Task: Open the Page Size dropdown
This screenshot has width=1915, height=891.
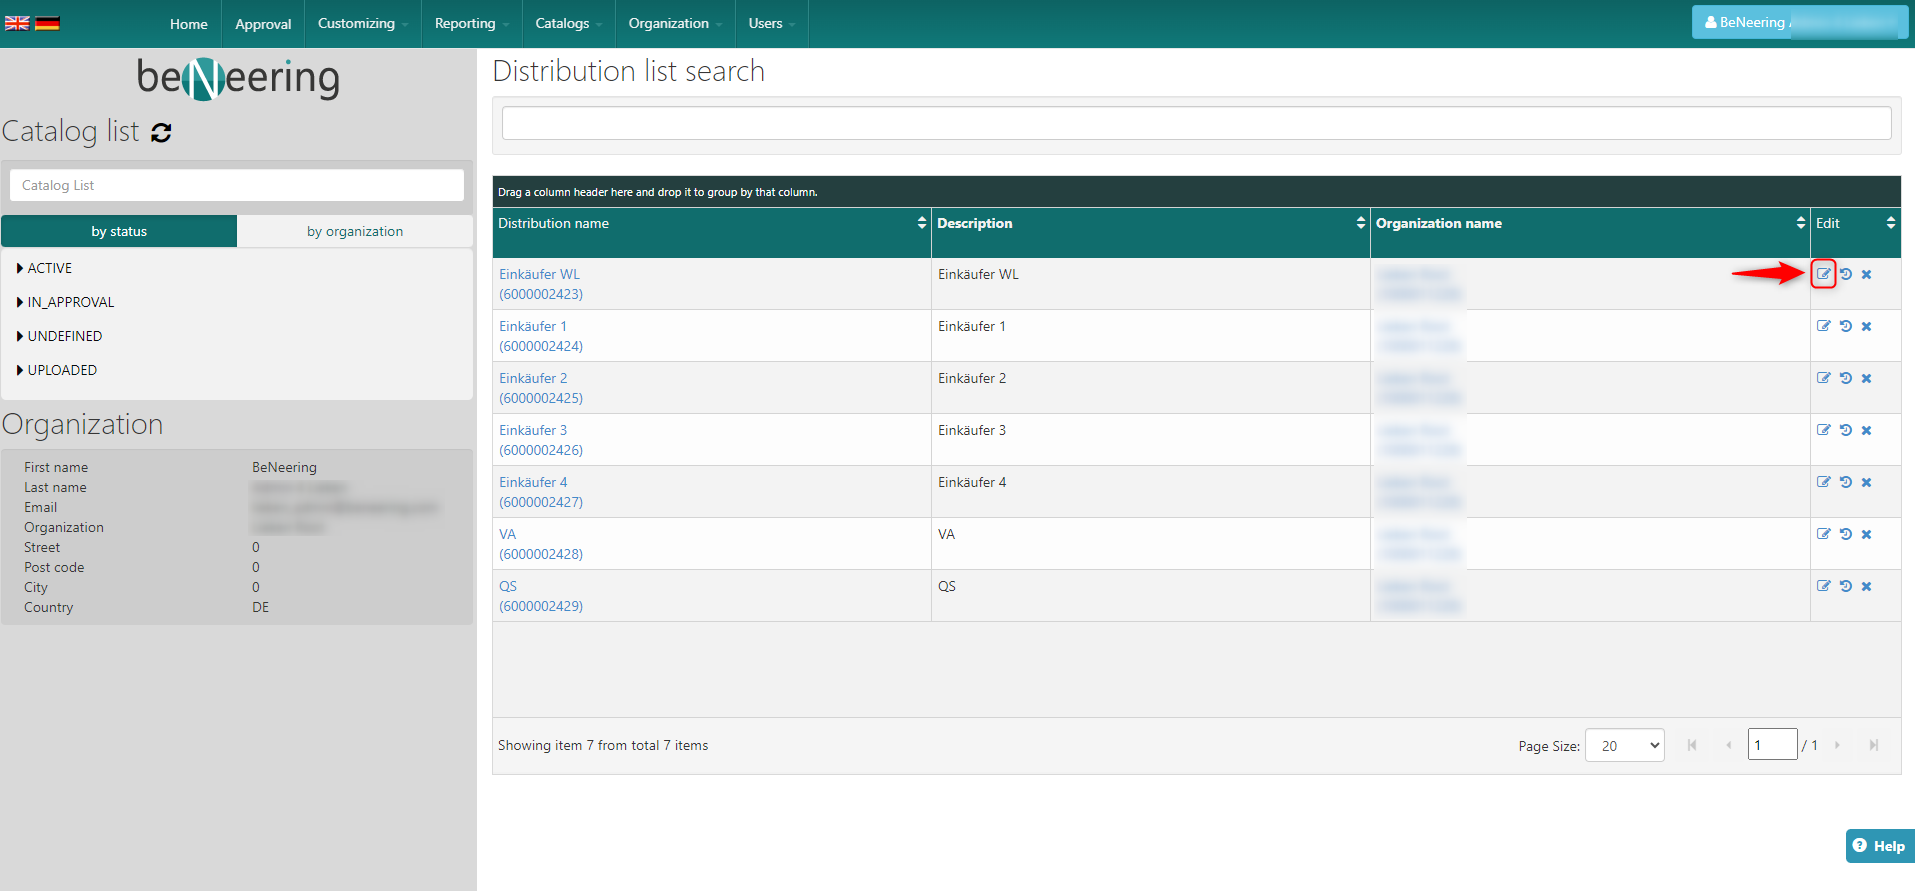Action: tap(1624, 745)
